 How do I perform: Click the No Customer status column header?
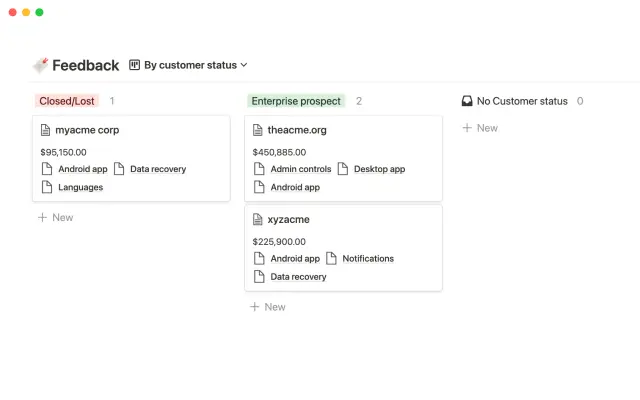(522, 101)
